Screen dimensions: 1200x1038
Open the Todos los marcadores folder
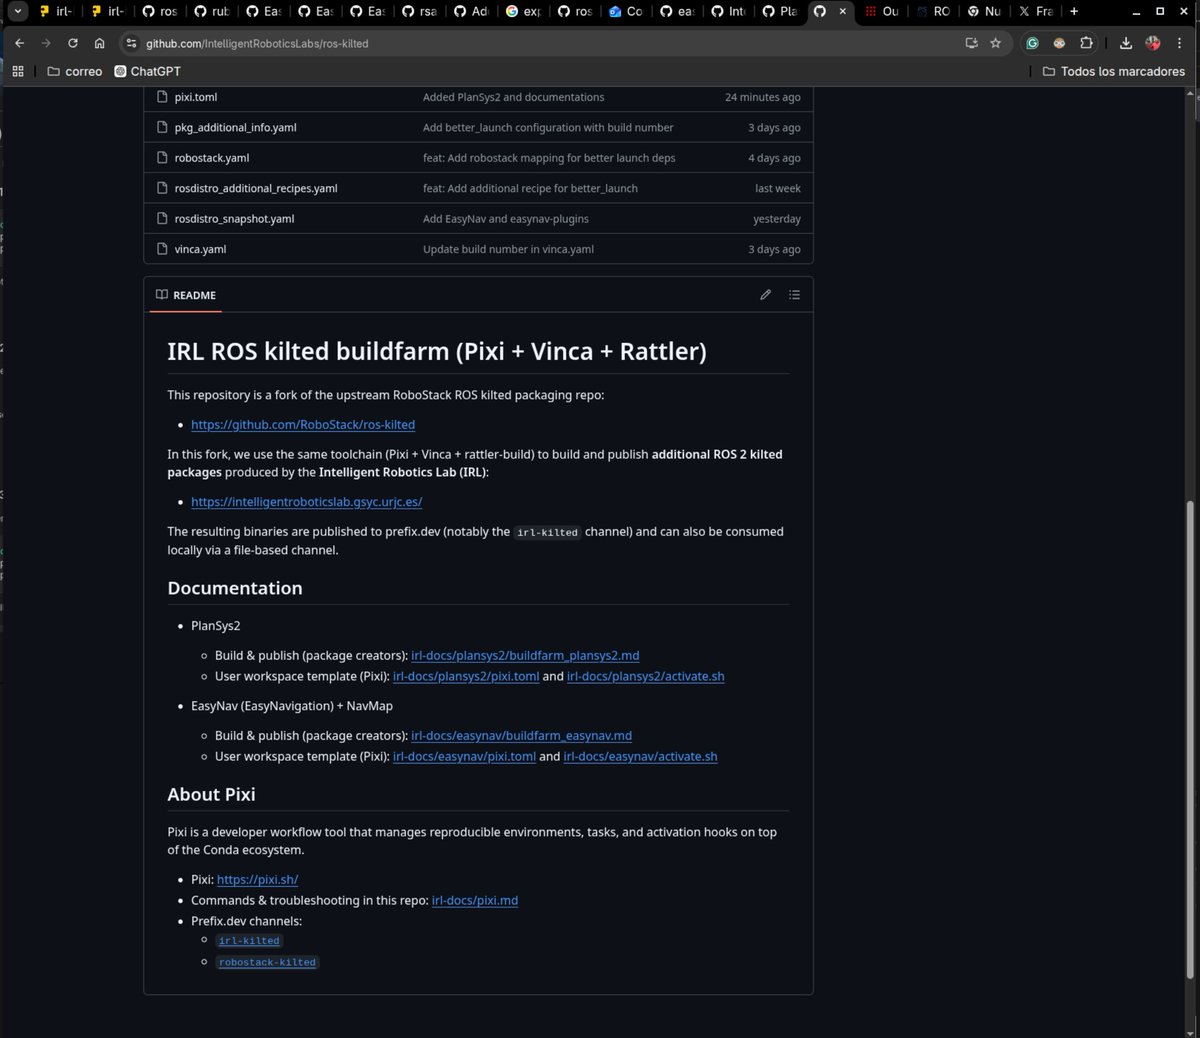coord(1113,71)
